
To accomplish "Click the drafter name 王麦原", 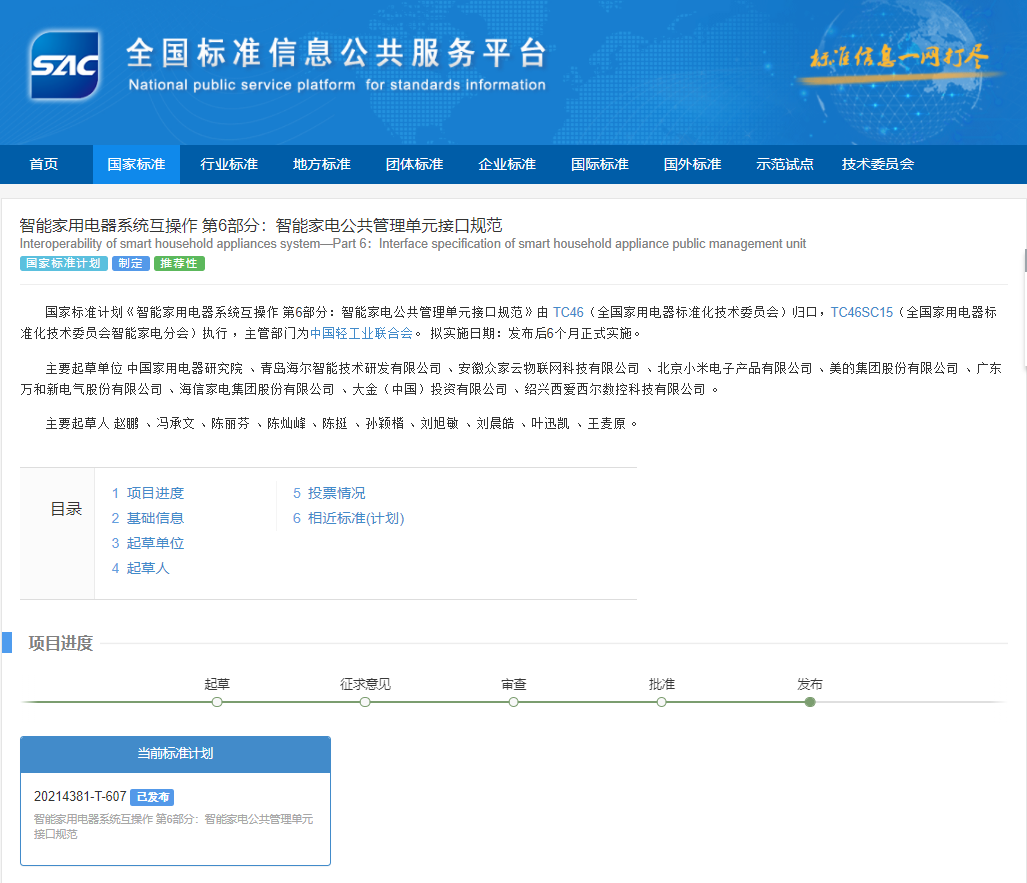I will 607,424.
